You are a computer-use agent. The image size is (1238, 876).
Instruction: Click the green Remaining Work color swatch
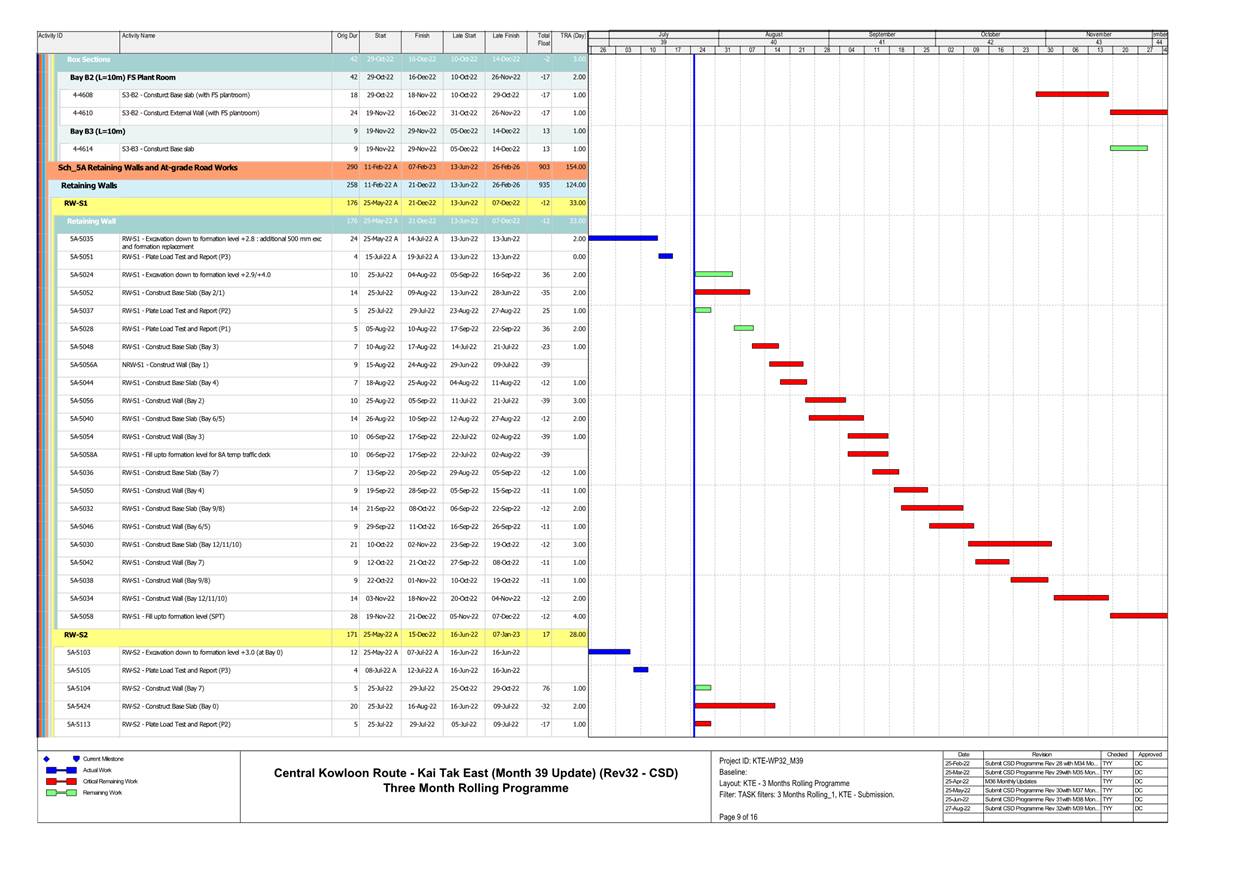[x=61, y=791]
